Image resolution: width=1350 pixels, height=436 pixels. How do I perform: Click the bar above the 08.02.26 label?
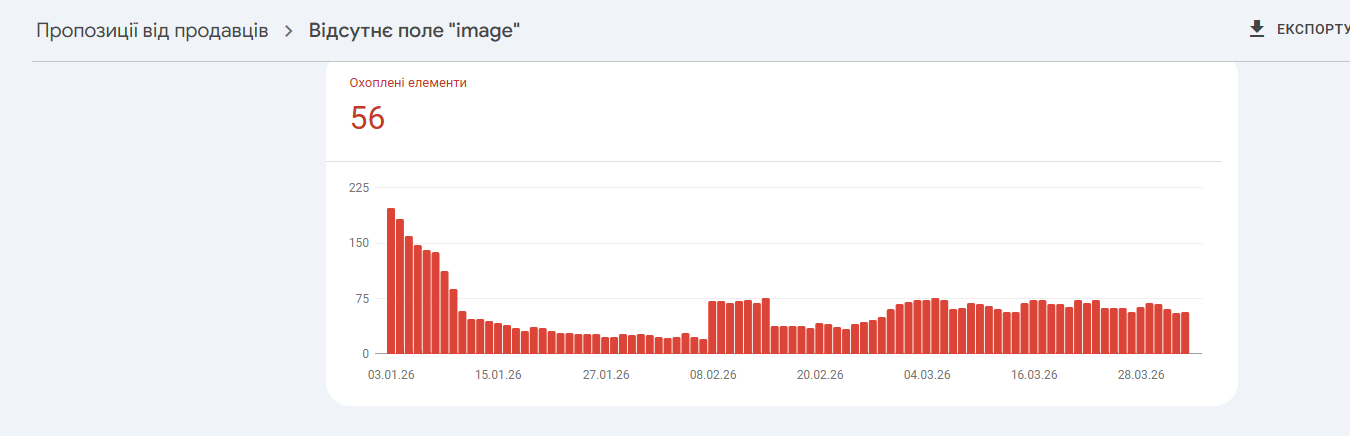point(712,327)
